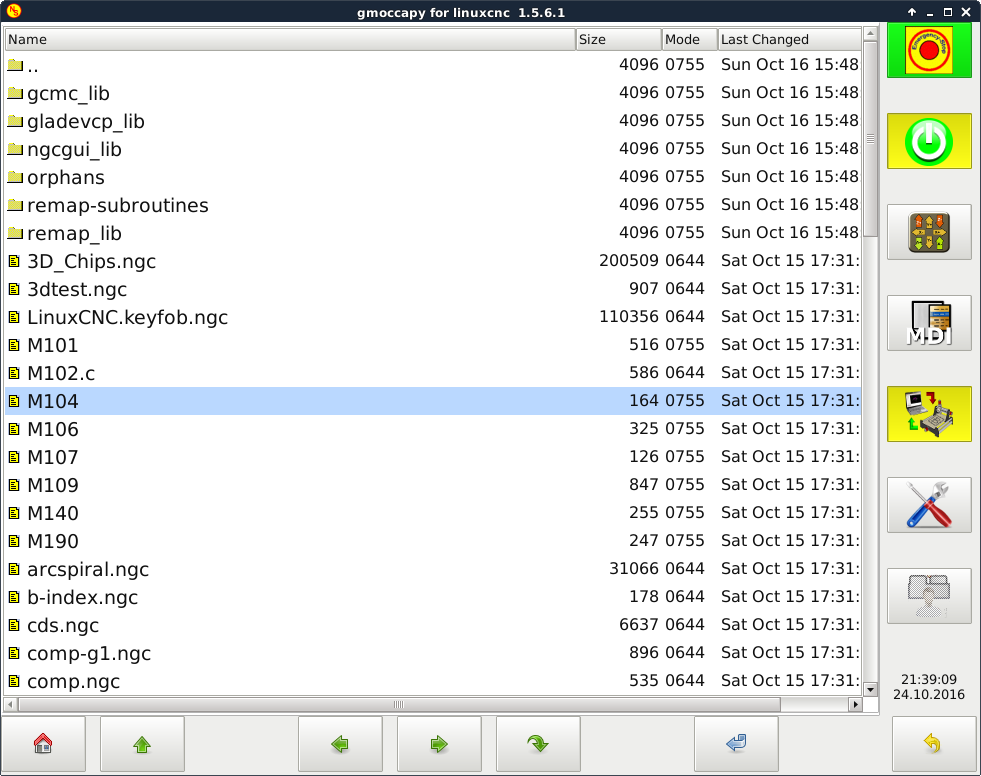This screenshot has width=981, height=776.
Task: Sort by Last Changed column
Action: [x=790, y=39]
